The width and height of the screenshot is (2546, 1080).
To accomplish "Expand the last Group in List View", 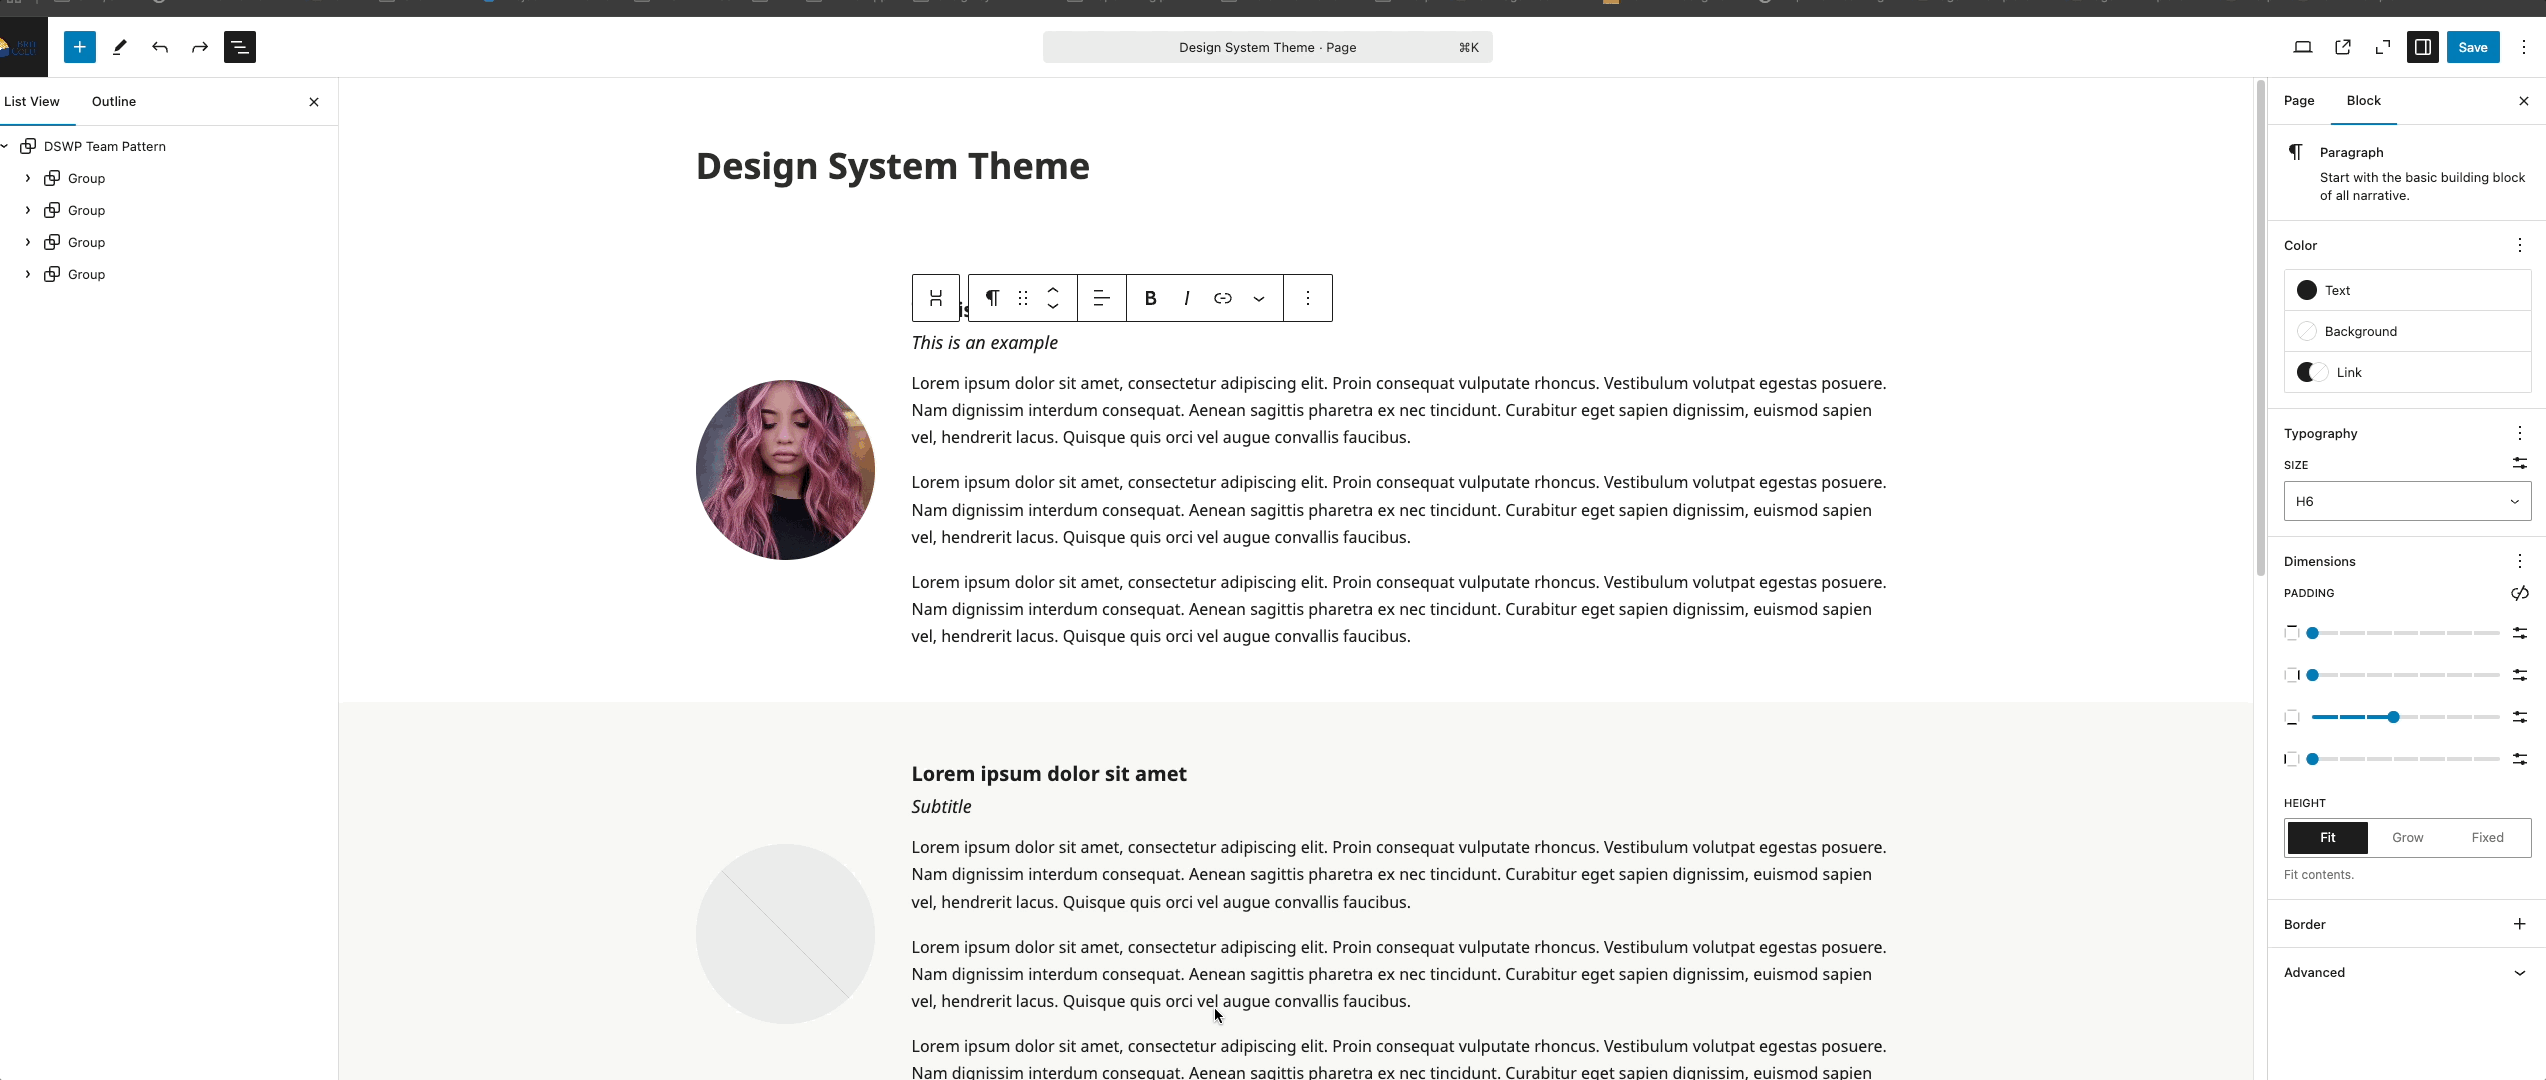I will pyautogui.click(x=28, y=274).
